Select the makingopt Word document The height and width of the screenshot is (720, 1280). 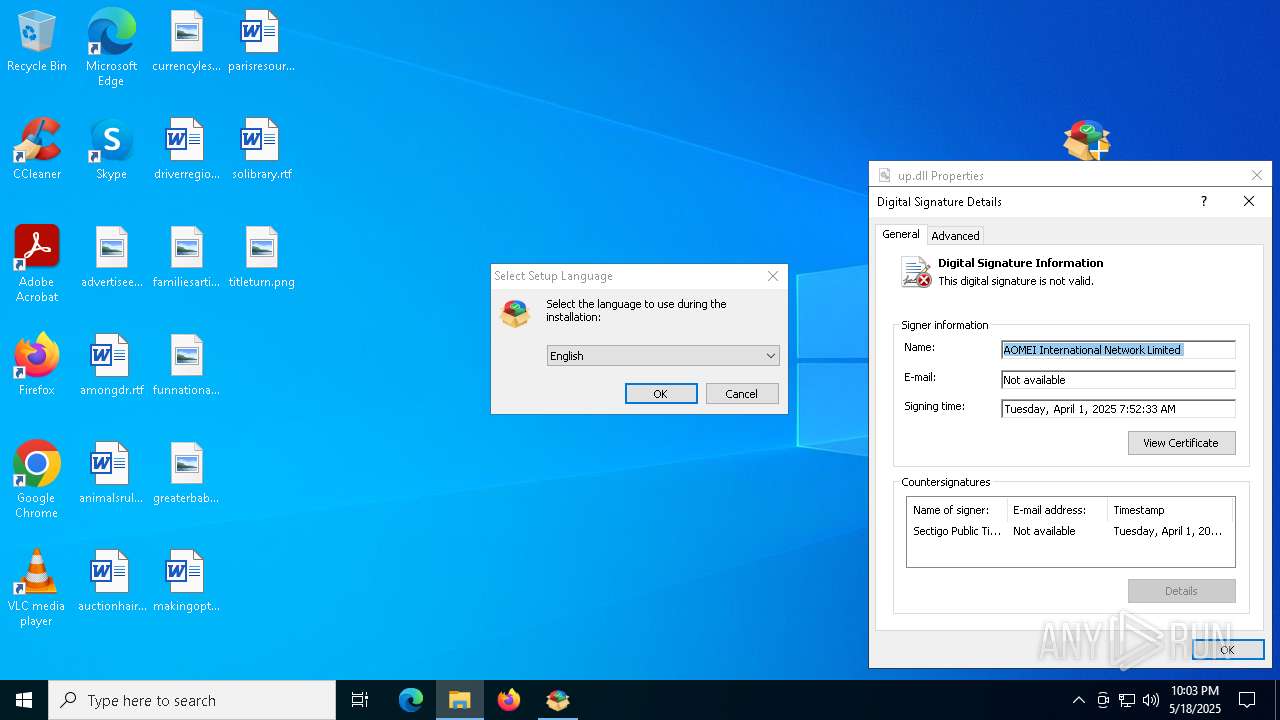(186, 582)
